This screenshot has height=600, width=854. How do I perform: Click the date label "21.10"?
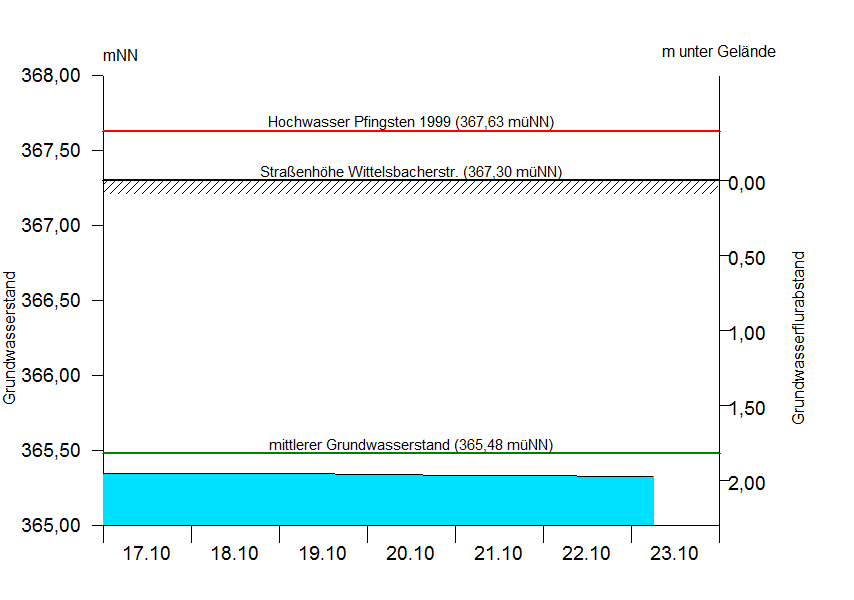(x=498, y=554)
